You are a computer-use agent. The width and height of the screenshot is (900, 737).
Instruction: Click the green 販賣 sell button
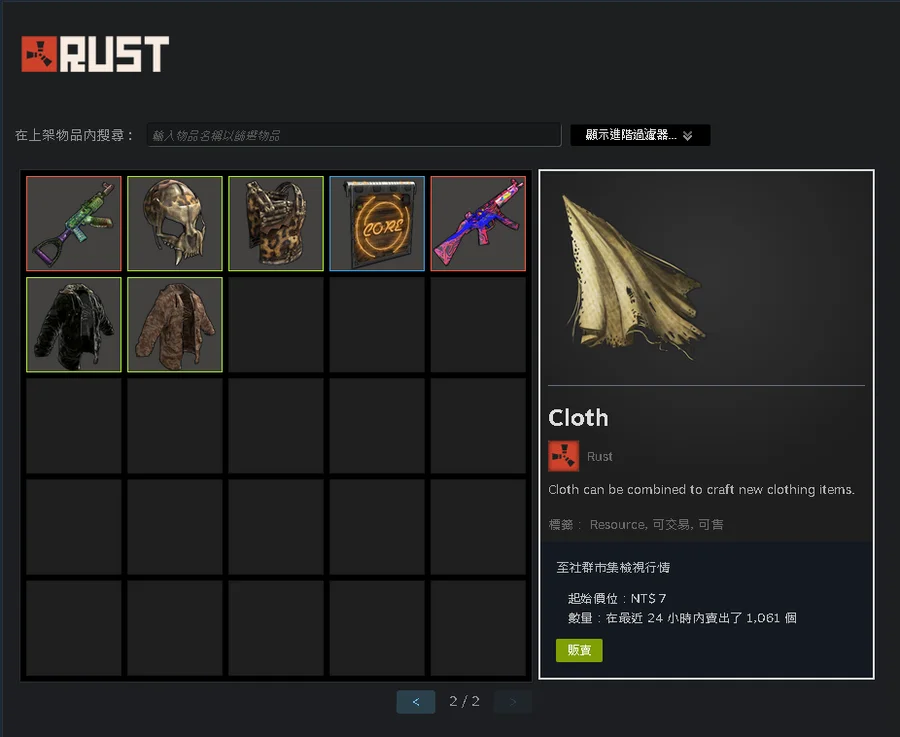point(579,650)
